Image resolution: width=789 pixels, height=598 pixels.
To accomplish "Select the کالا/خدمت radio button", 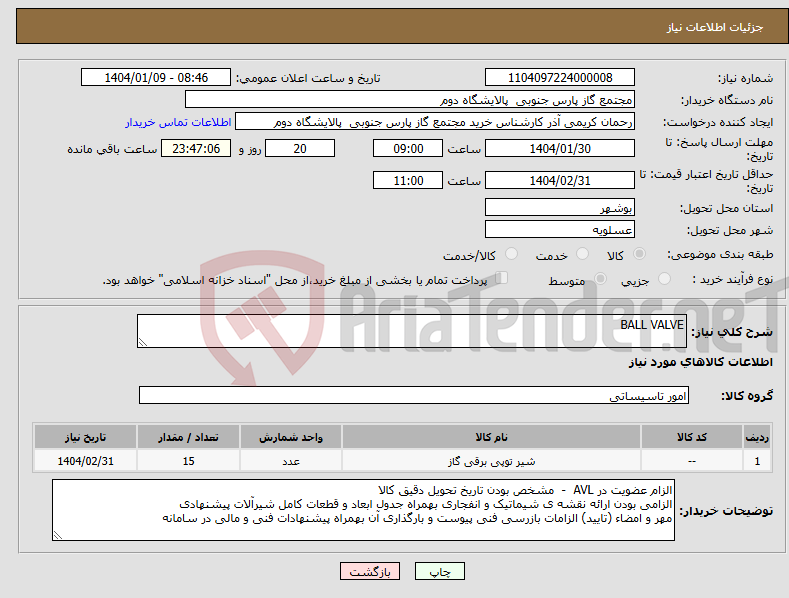I will click(511, 254).
